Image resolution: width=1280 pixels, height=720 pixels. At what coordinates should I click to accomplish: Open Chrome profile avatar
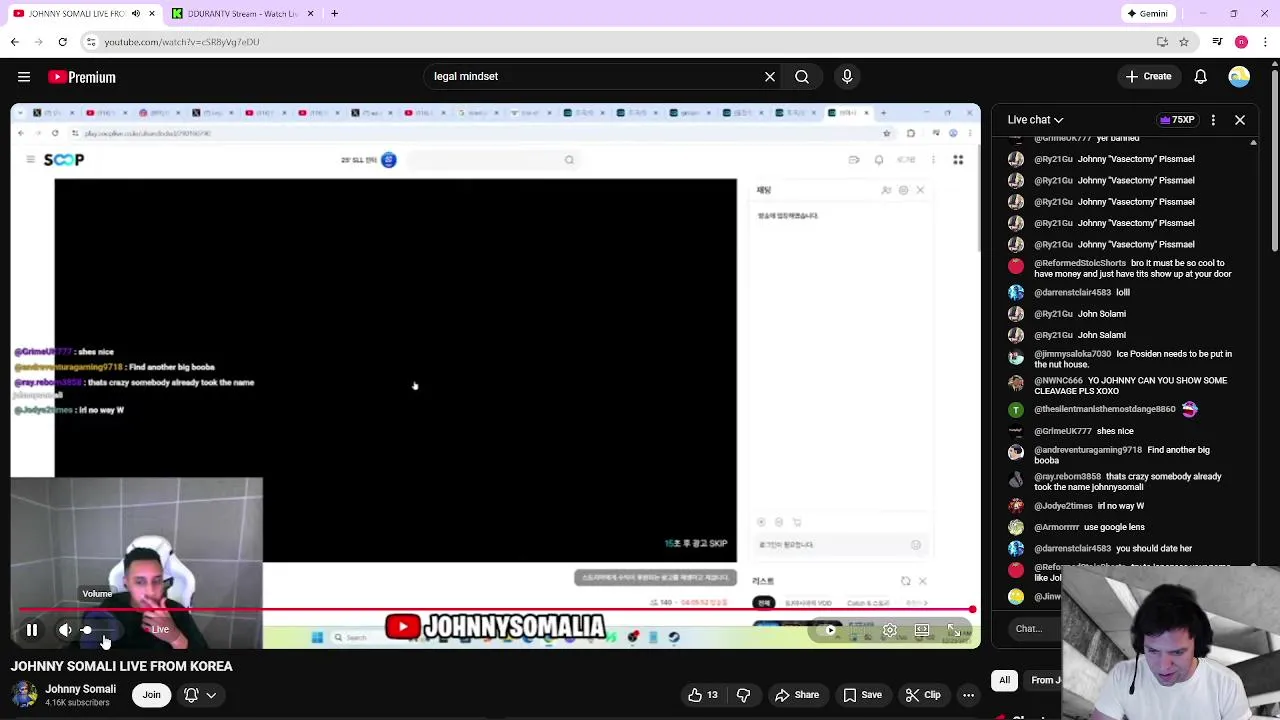click(1241, 42)
